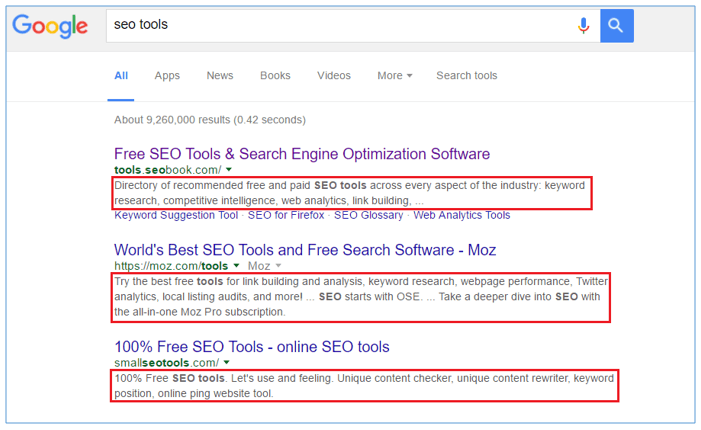Open the News tab
This screenshot has height=430, width=701.
(x=220, y=76)
